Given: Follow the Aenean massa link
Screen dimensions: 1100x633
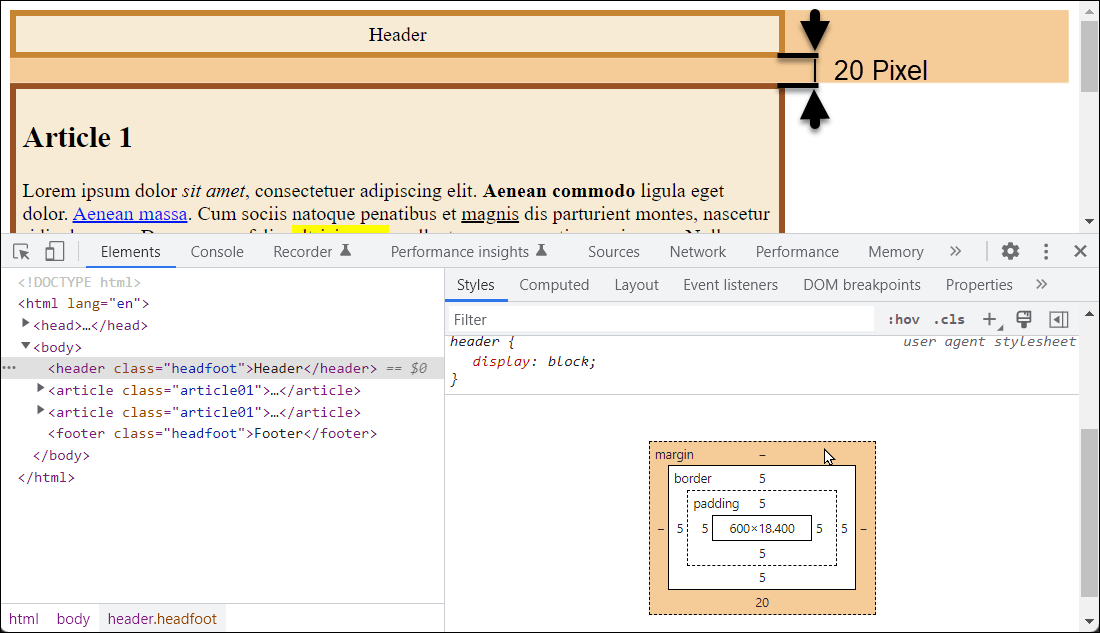Looking at the screenshot, I should click(130, 214).
